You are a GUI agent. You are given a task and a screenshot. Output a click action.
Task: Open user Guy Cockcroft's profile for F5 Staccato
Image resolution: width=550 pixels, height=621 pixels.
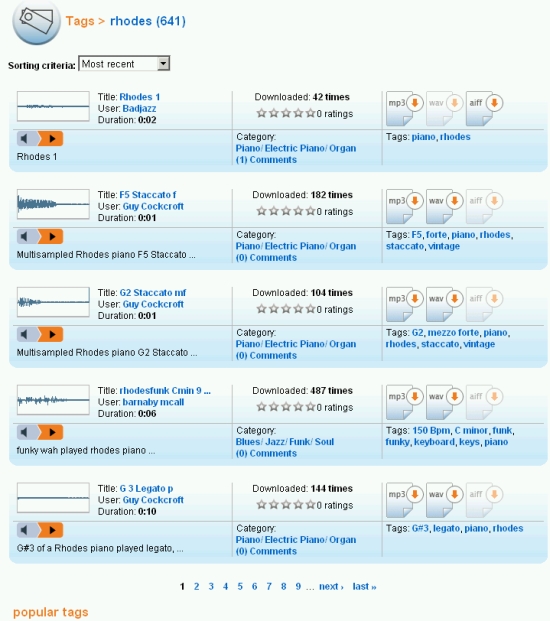pyautogui.click(x=153, y=206)
